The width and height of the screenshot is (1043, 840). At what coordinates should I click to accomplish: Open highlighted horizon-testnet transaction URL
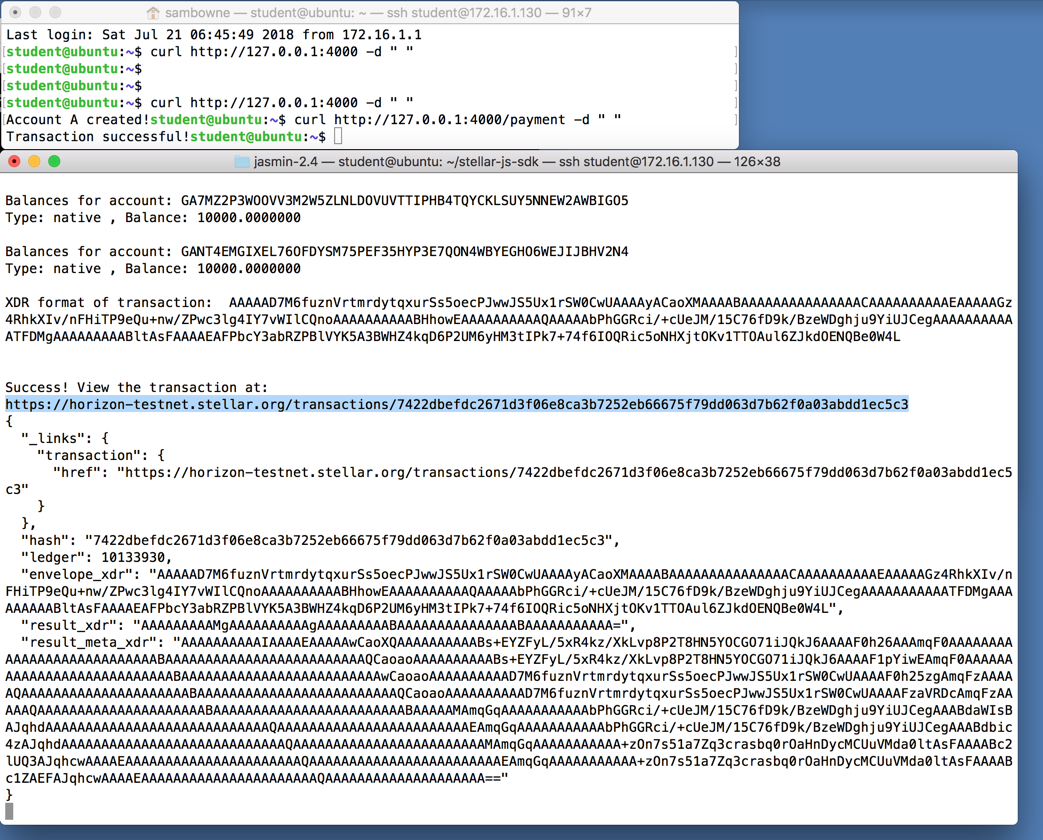click(456, 404)
